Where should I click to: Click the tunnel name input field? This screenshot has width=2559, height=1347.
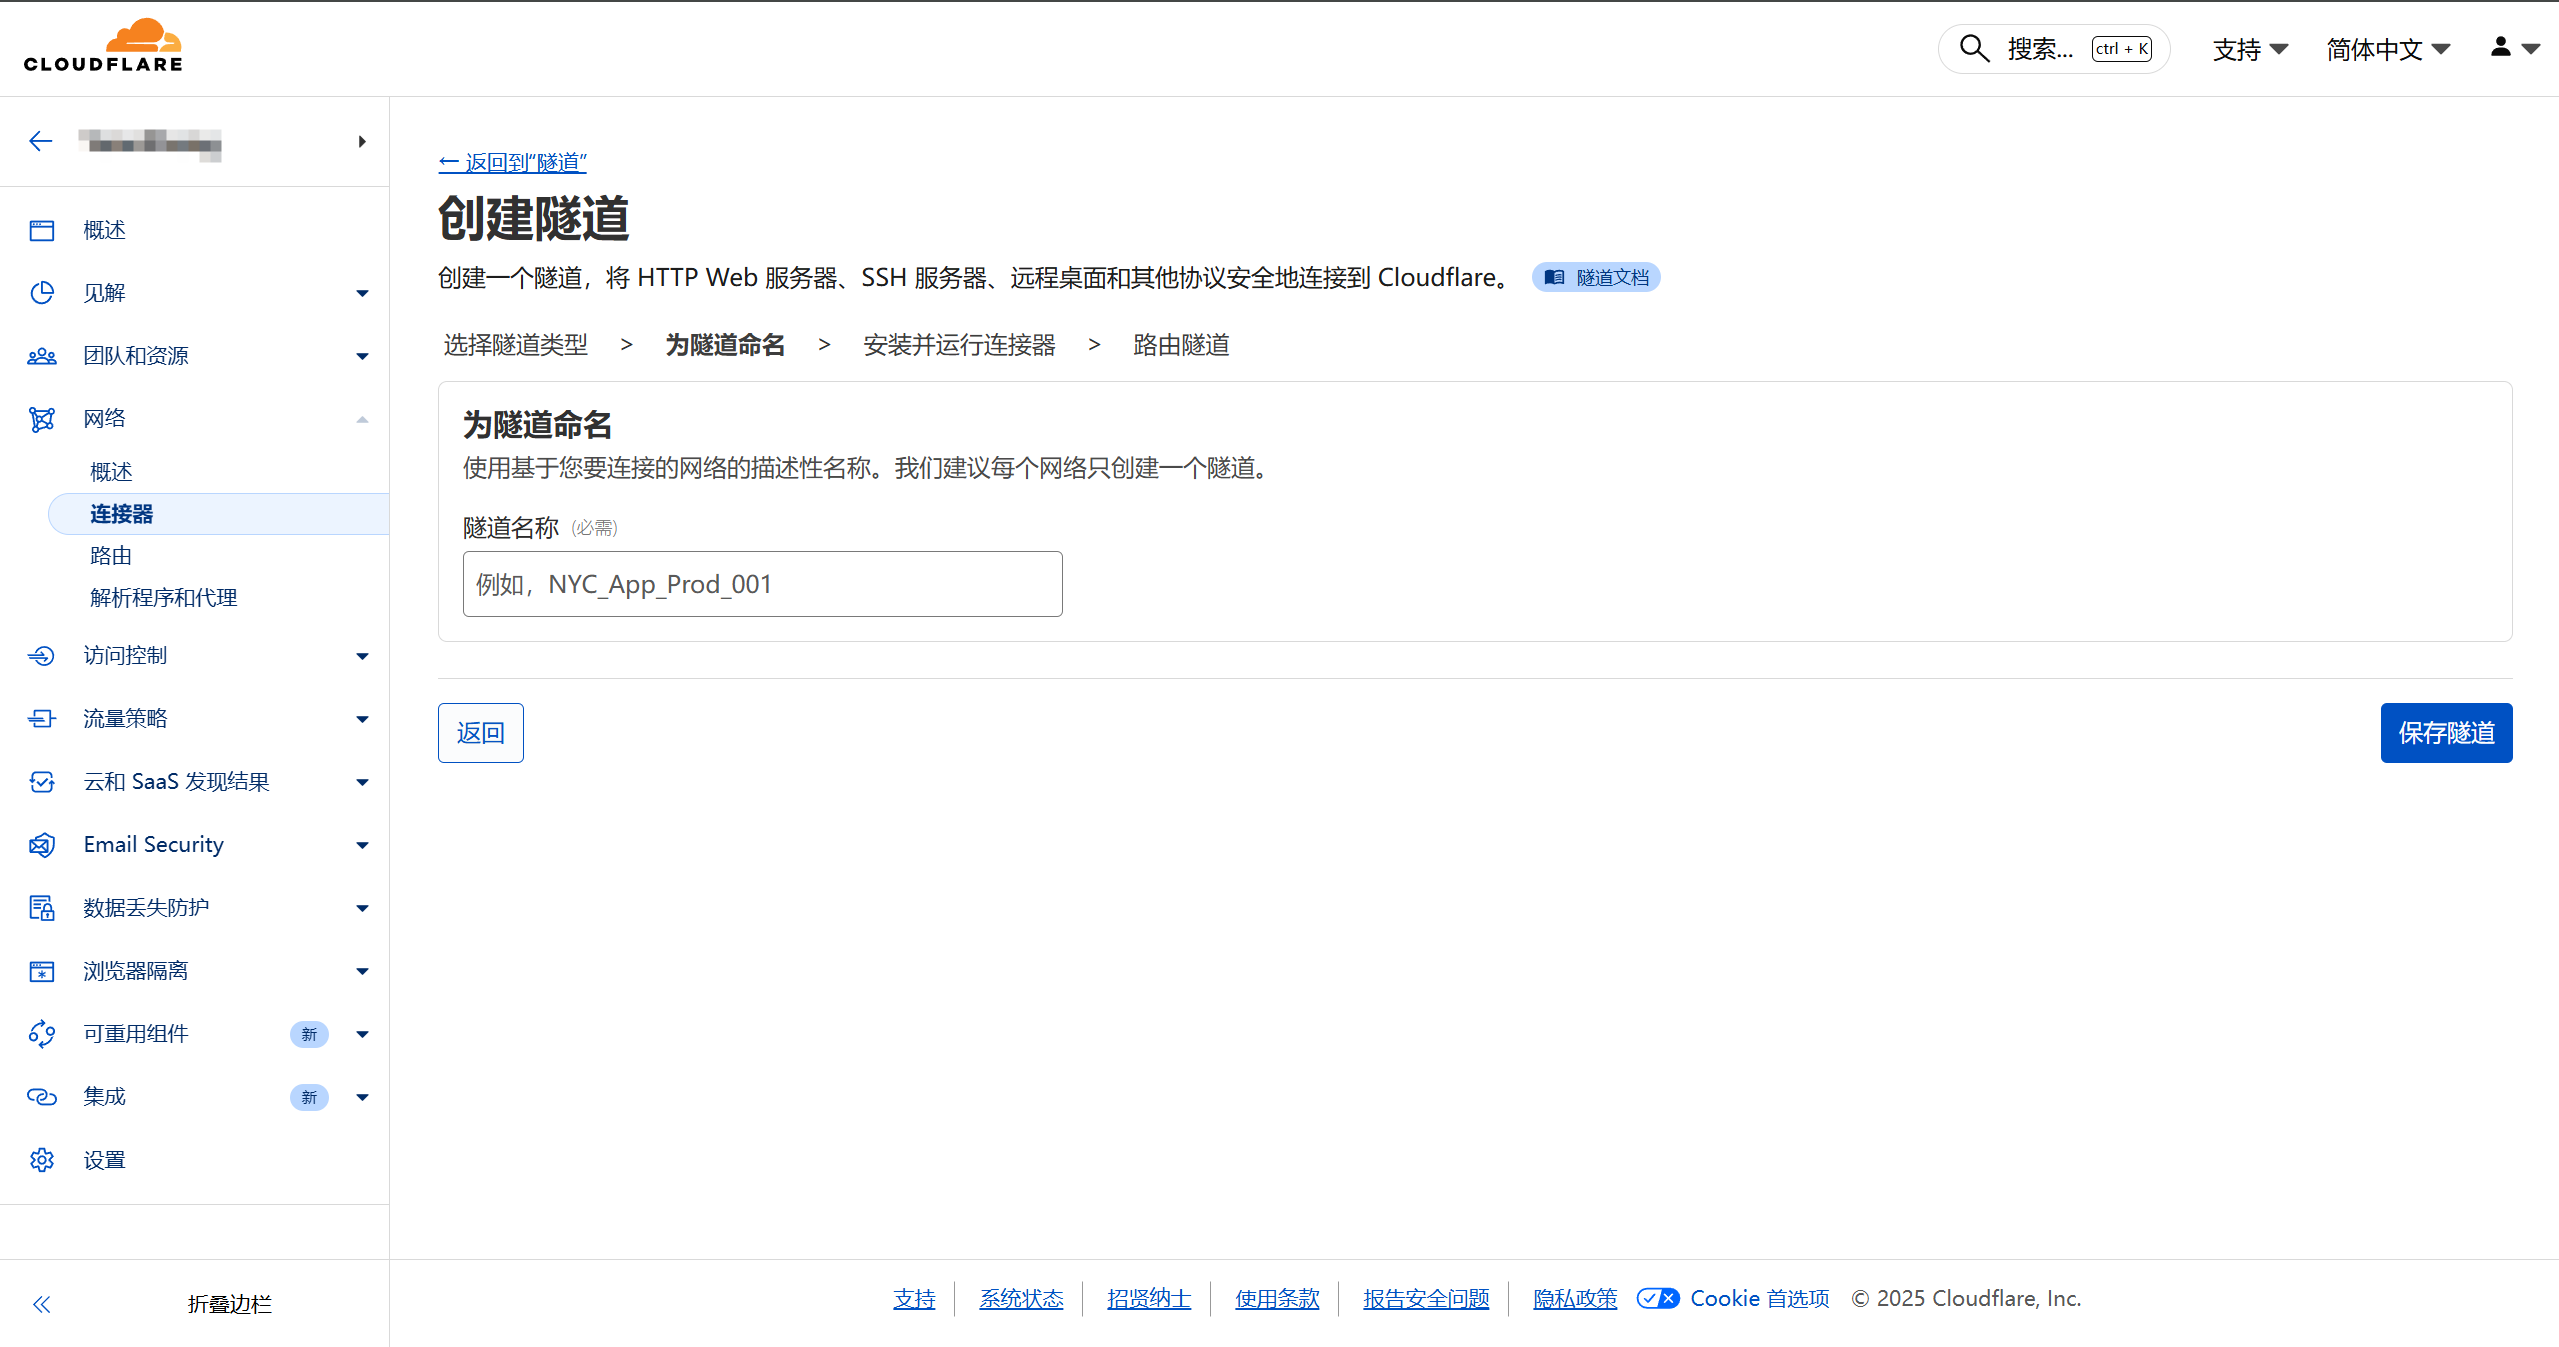(x=762, y=584)
